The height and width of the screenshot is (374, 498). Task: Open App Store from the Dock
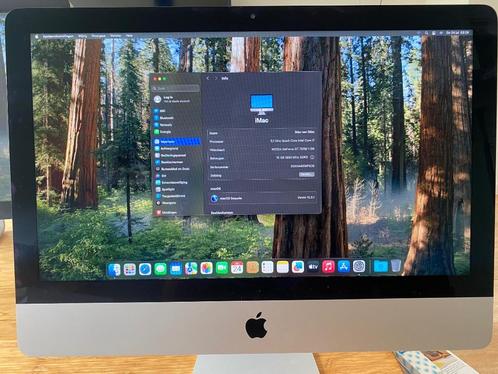tap(344, 266)
